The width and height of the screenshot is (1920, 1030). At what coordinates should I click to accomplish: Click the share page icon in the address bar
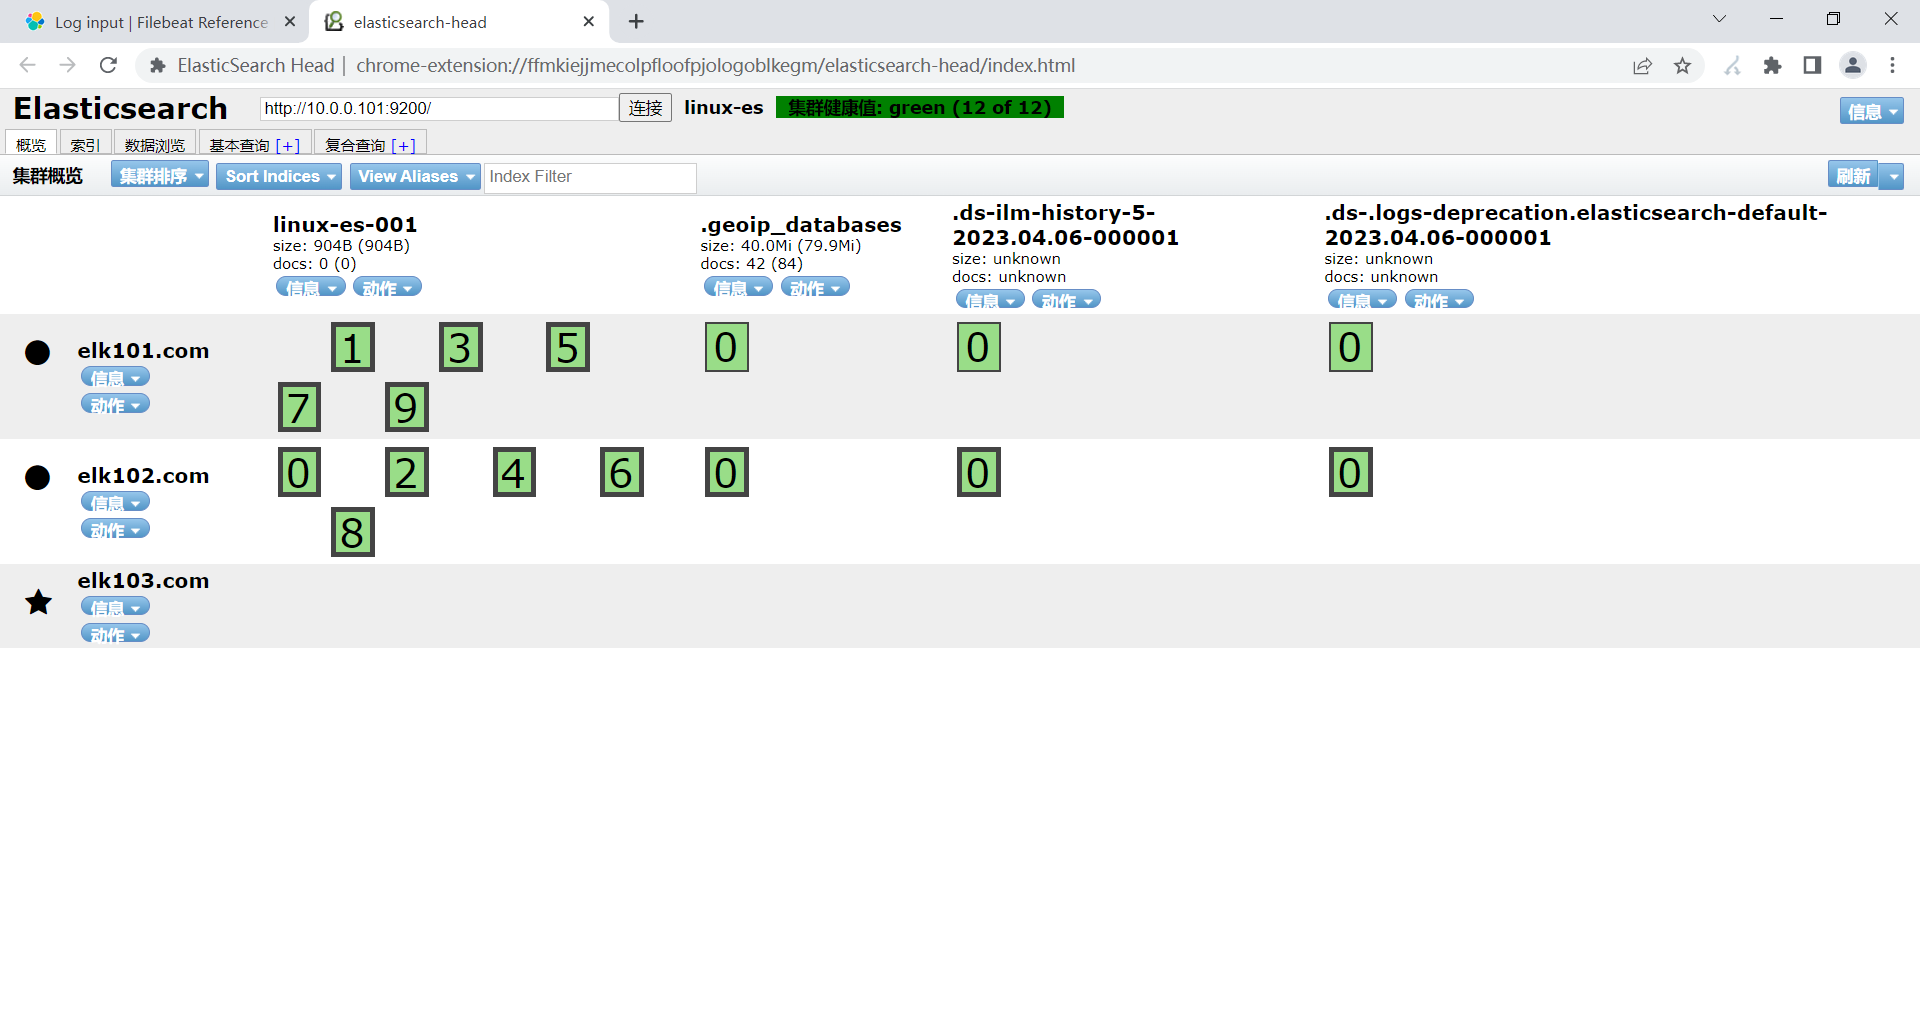click(x=1642, y=65)
